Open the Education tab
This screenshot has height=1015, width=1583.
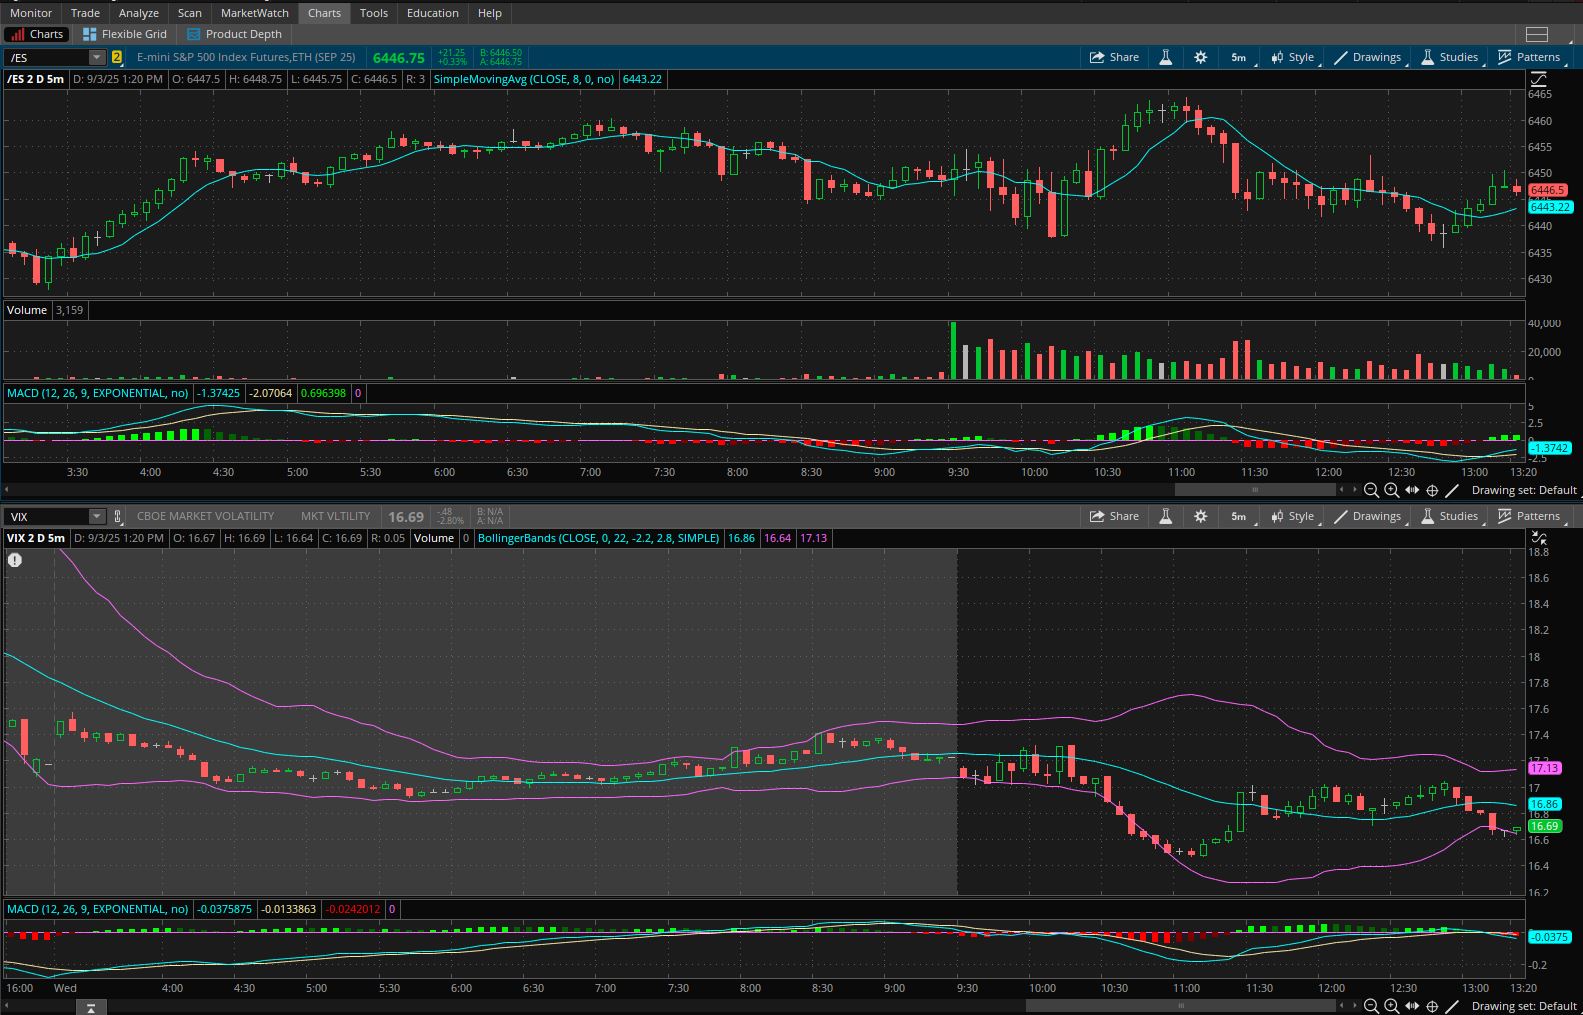[433, 13]
